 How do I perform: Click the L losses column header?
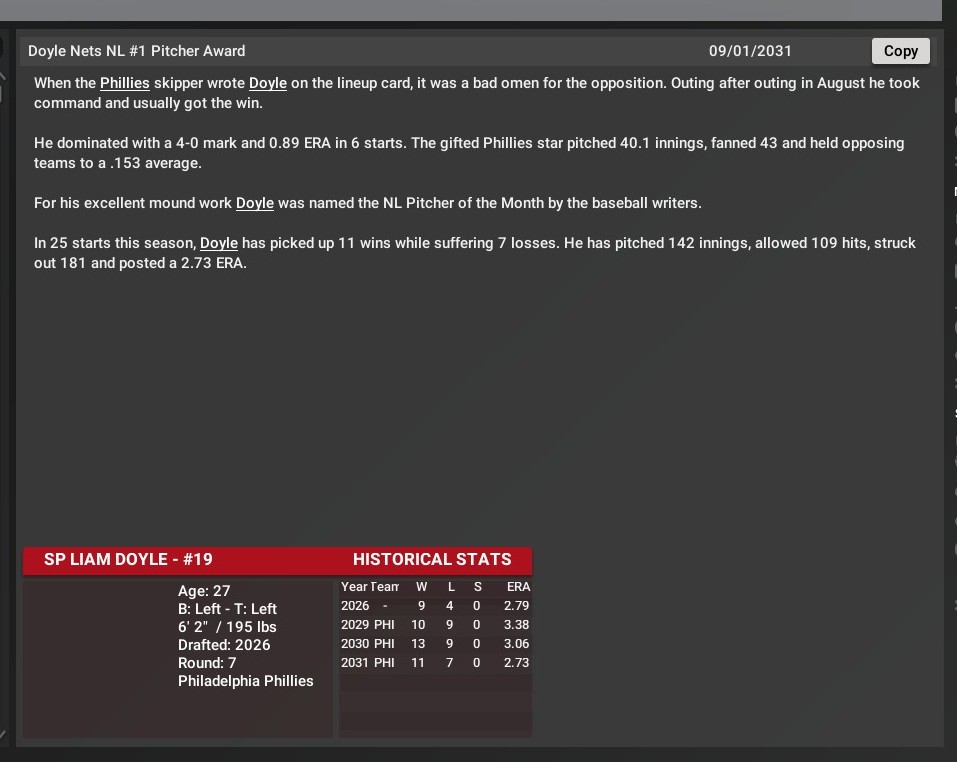tap(451, 587)
